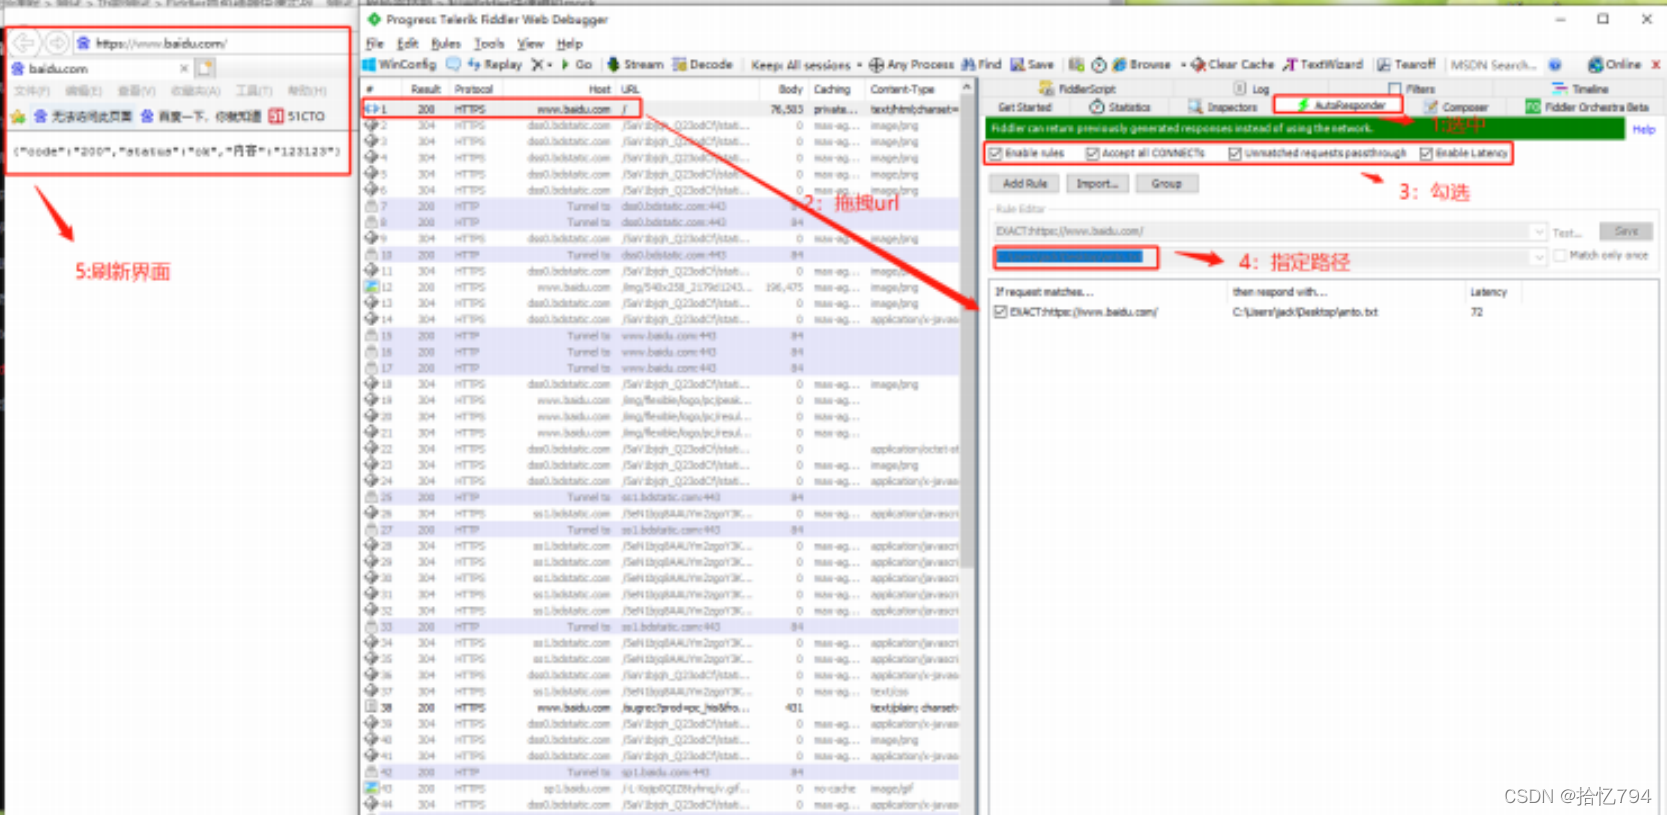Switch to the Statistics tab
The image size is (1667, 815).
coord(1120,107)
